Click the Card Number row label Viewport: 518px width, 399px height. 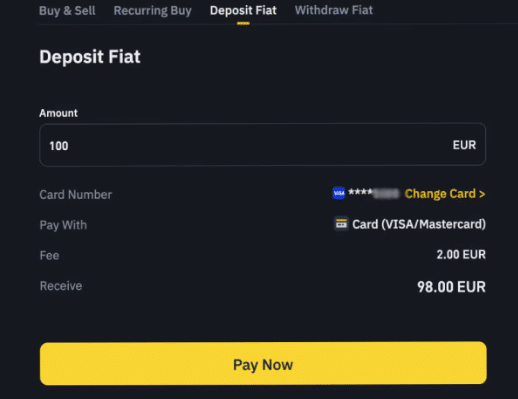[76, 195]
